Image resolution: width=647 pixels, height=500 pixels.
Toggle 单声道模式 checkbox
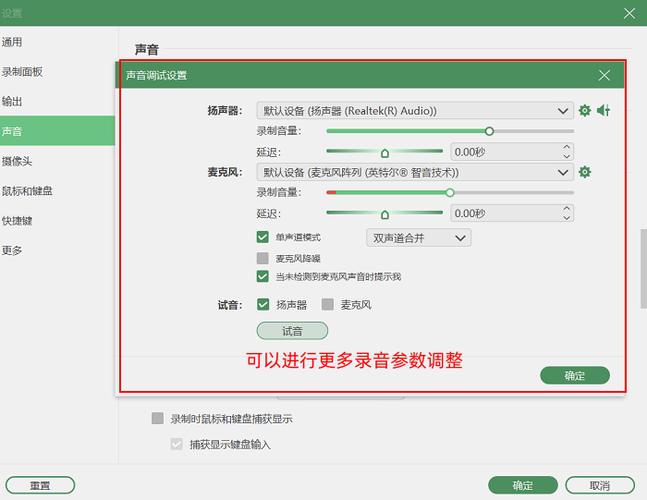point(262,237)
